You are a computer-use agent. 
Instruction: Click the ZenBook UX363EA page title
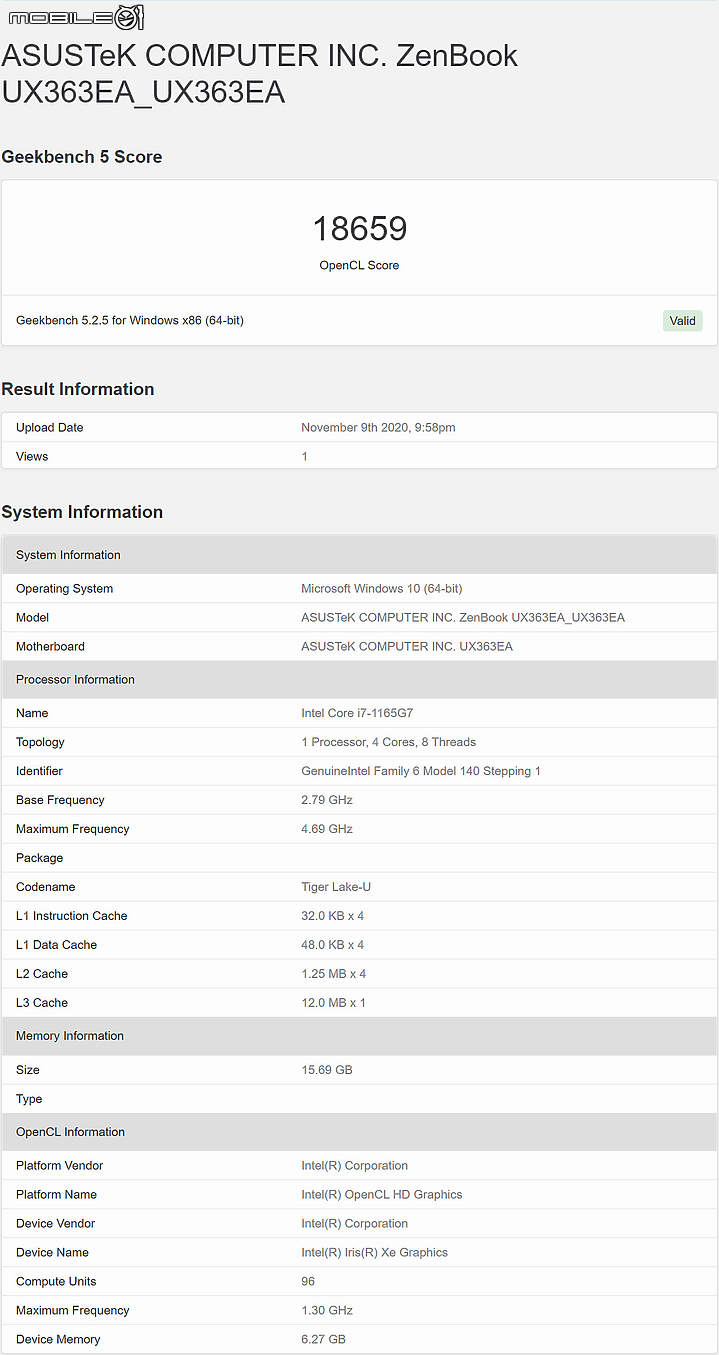(260, 73)
